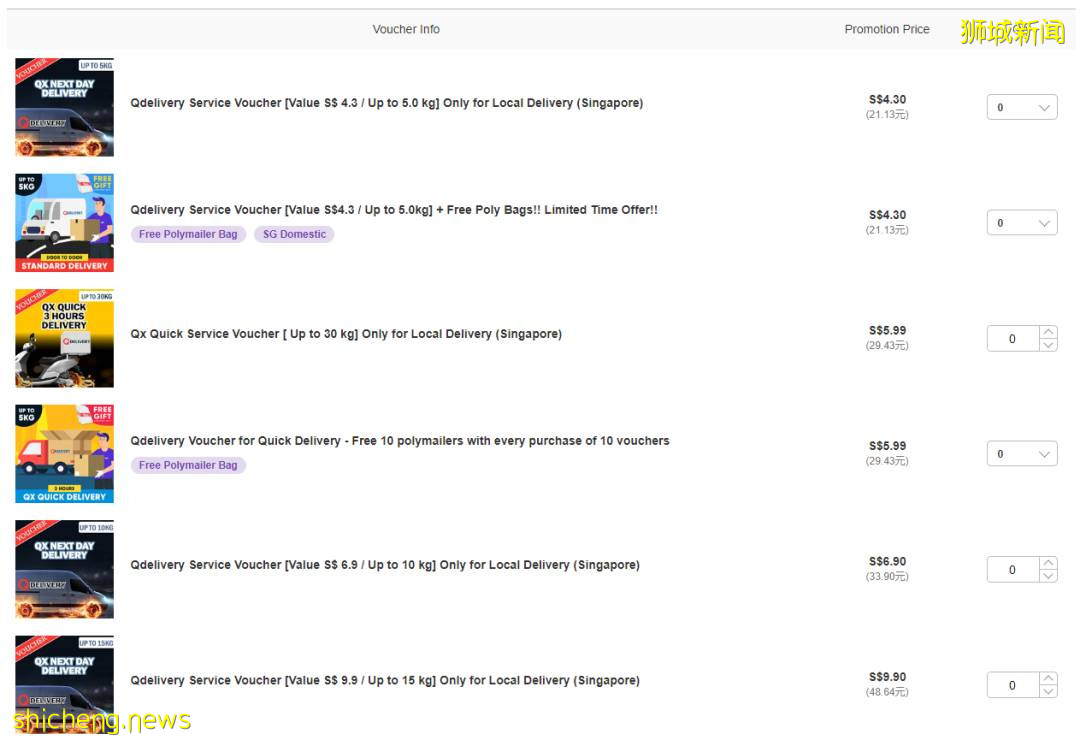Focus the quantity field of the S$9.90 voucher
Viewport: 1080px width, 740px height.
[x=1012, y=685]
